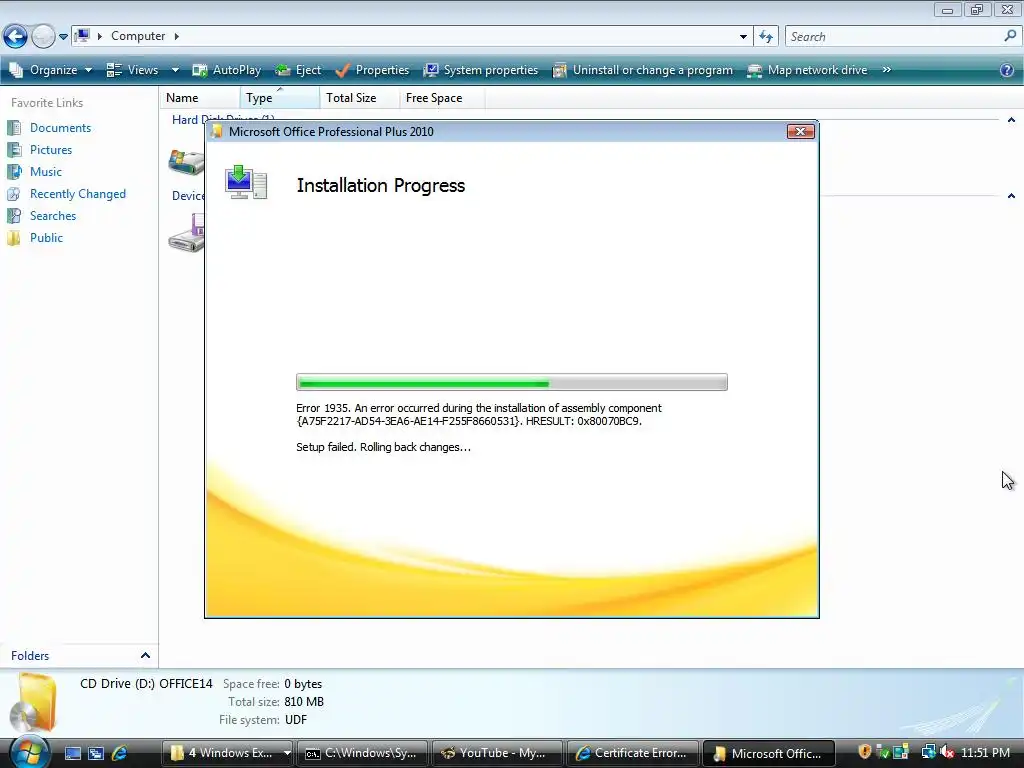Click the Documents folder icon
This screenshot has height=768, width=1024.
[x=14, y=128]
